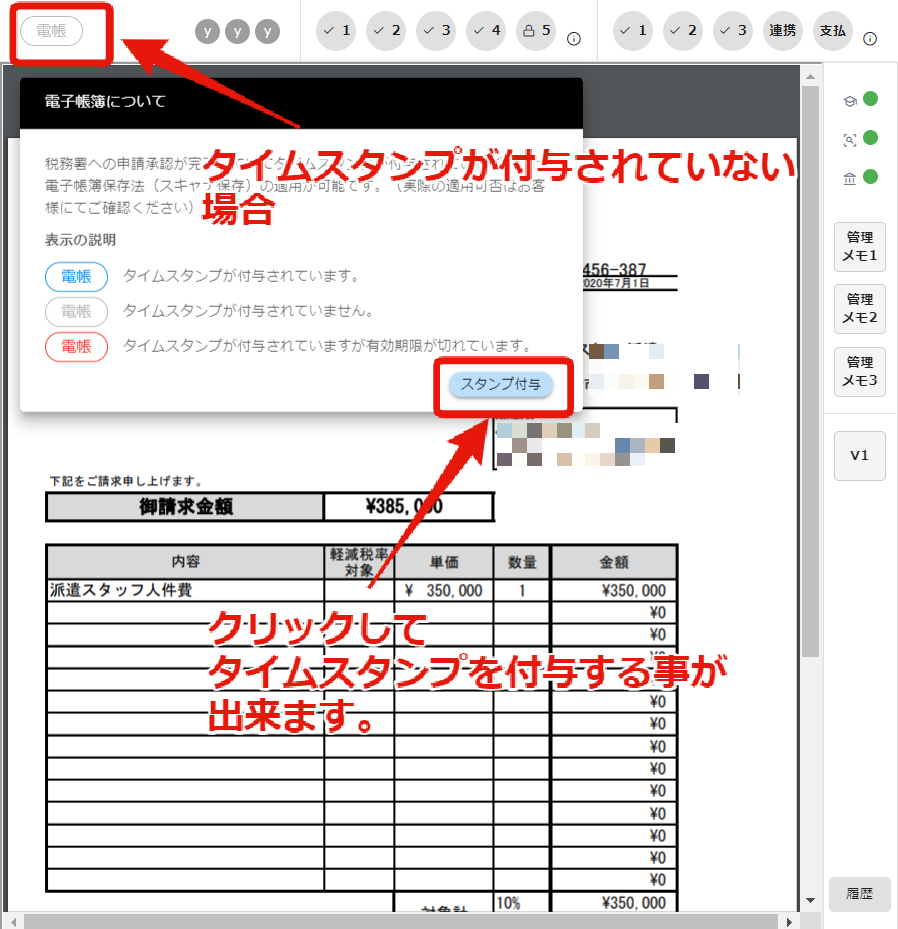The image size is (898, 929).
Task: Open info icon next to 支払 button
Action: [x=870, y=39]
